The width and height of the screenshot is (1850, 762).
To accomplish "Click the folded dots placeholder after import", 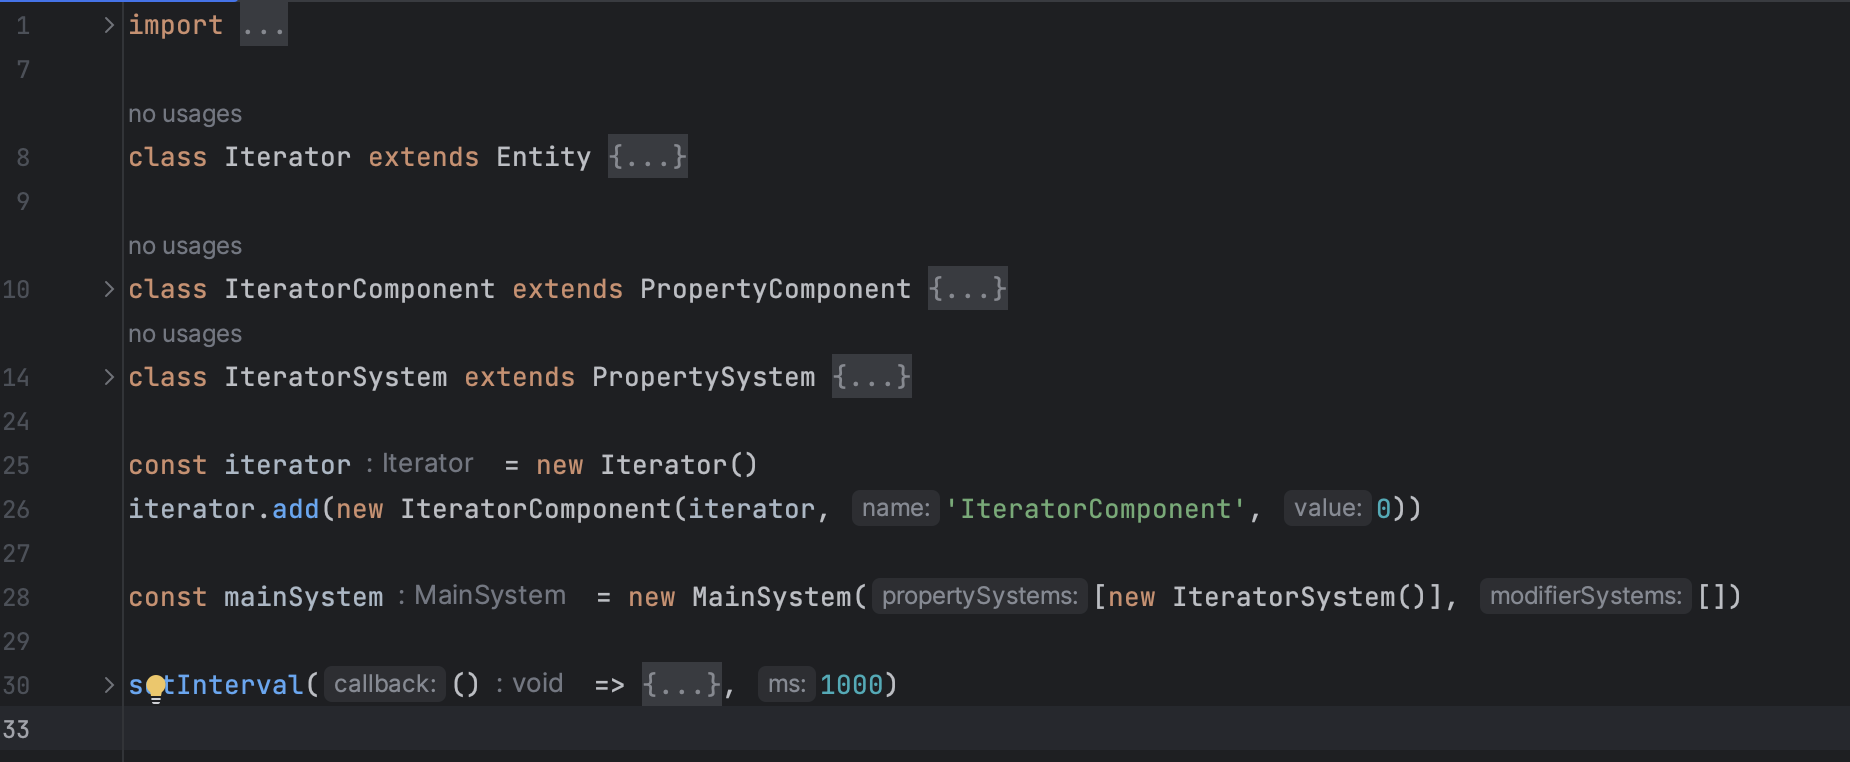I will (264, 25).
